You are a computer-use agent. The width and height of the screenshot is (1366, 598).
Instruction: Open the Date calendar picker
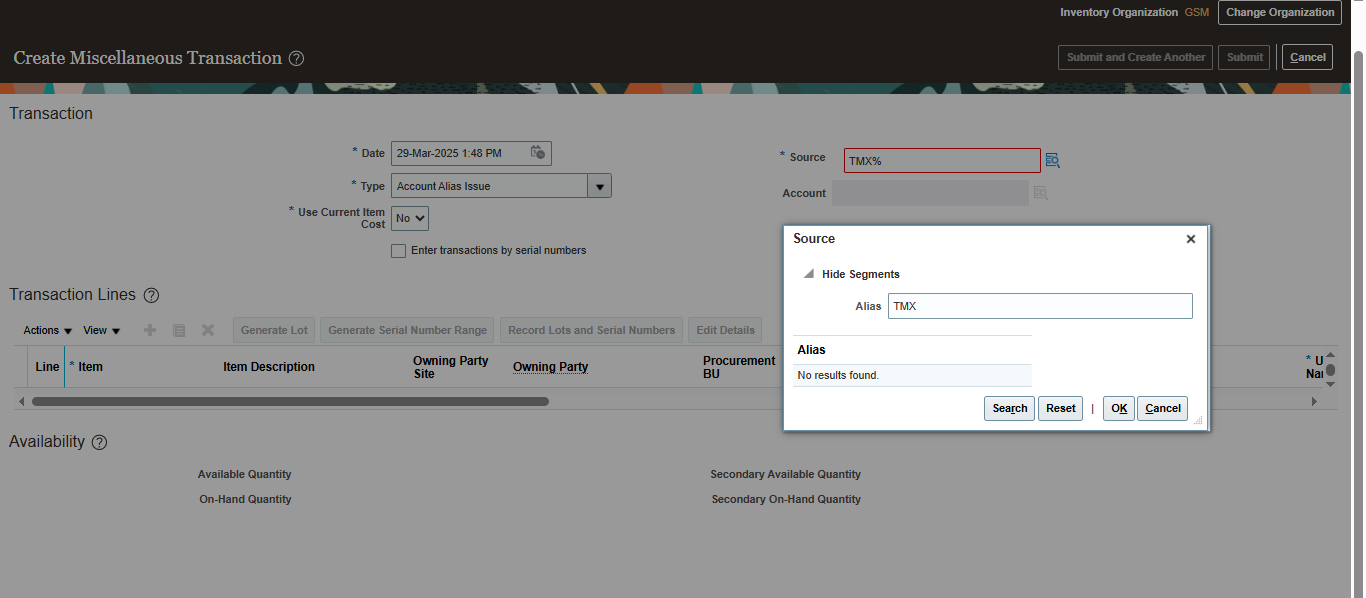pyautogui.click(x=537, y=152)
